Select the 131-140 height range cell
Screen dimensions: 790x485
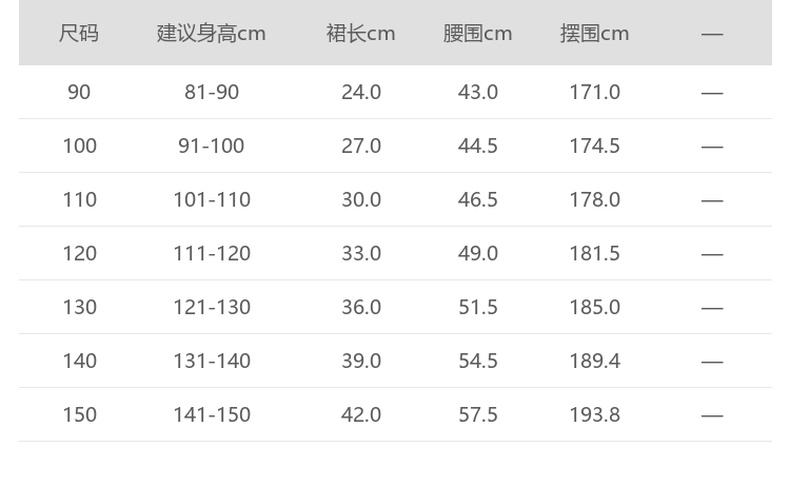(211, 361)
